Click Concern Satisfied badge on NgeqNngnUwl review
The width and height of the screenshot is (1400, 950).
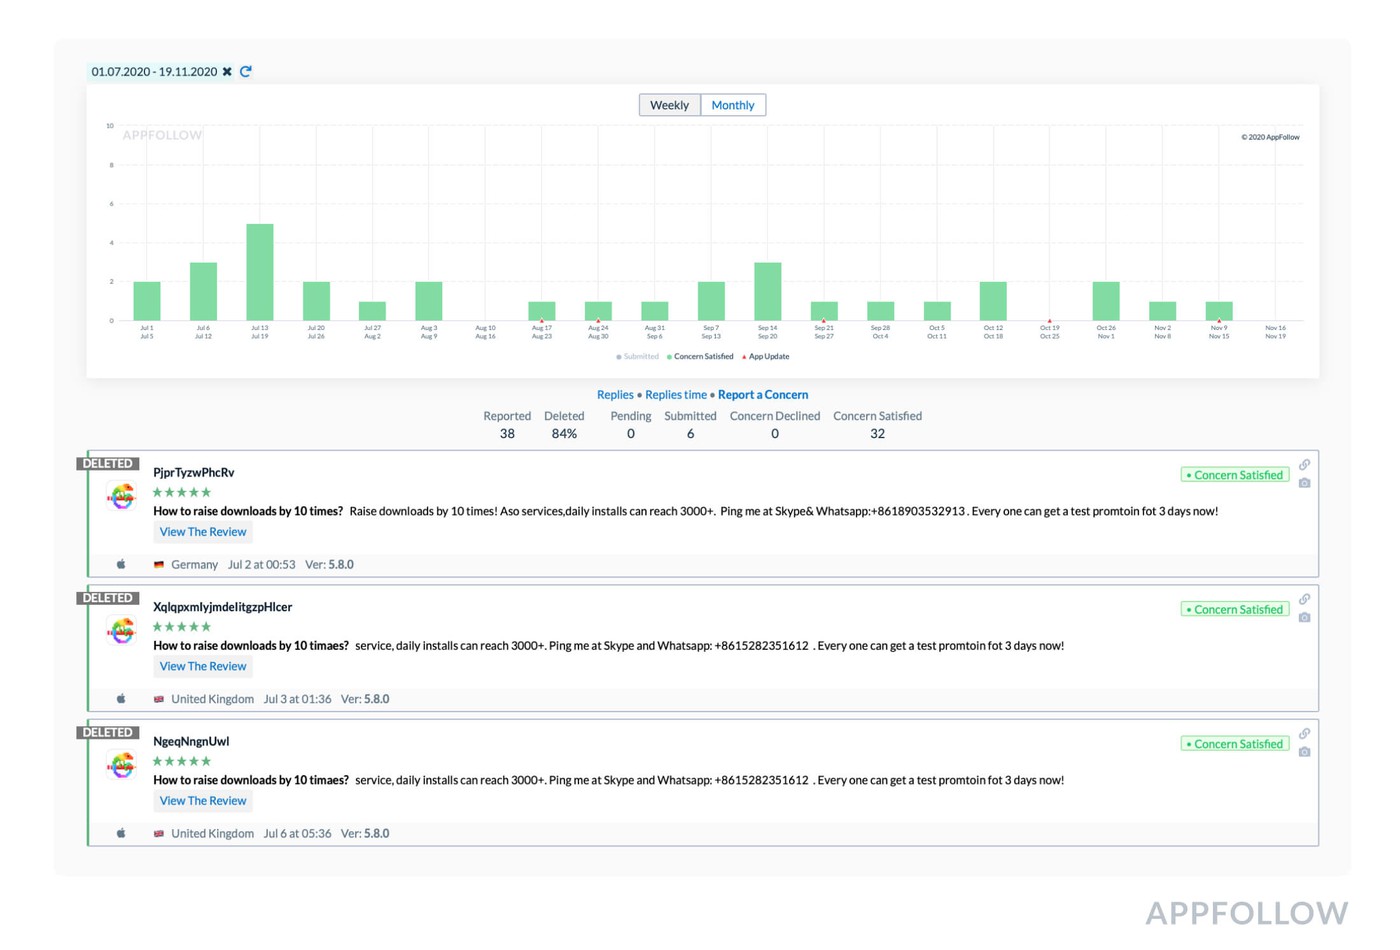pos(1236,744)
